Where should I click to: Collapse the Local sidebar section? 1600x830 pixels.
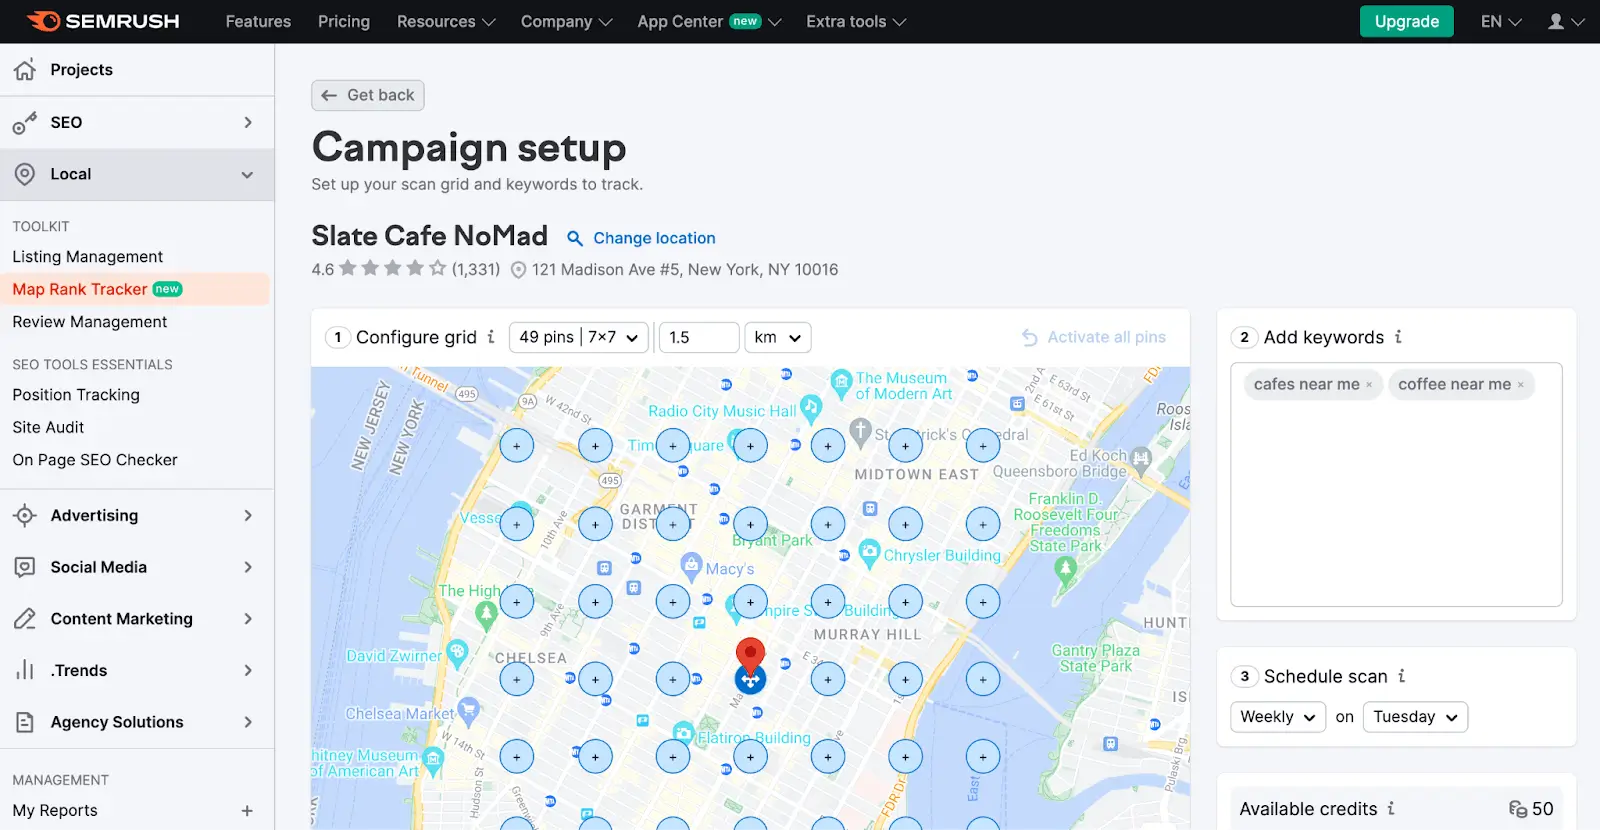[x=247, y=175]
